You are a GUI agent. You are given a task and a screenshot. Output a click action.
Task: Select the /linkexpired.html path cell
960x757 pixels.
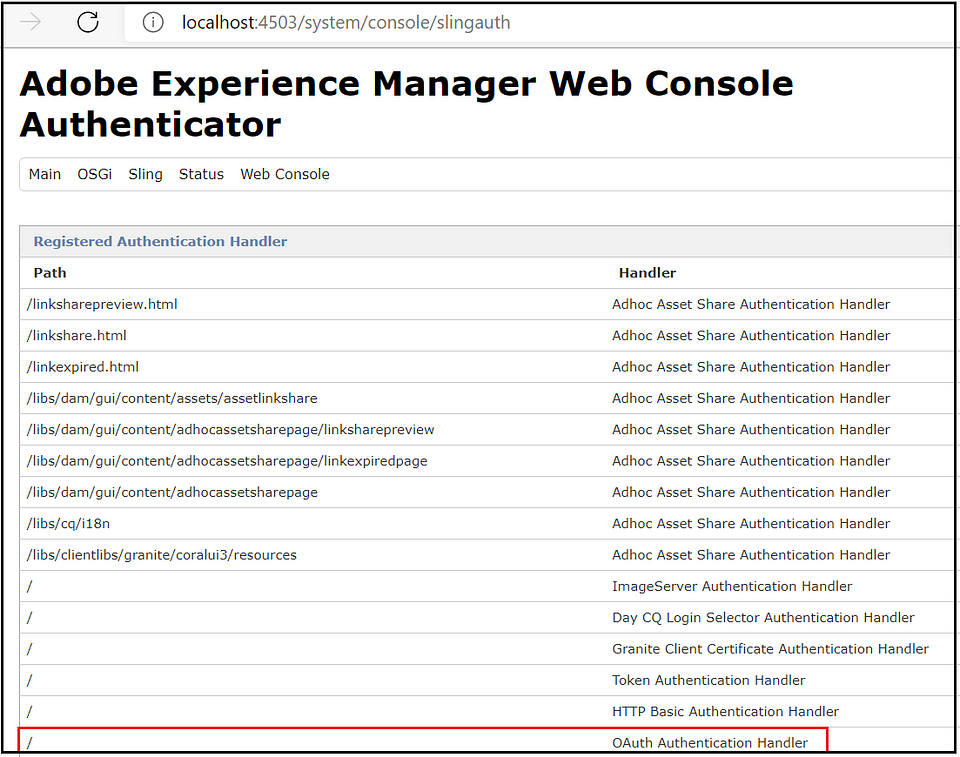83,367
